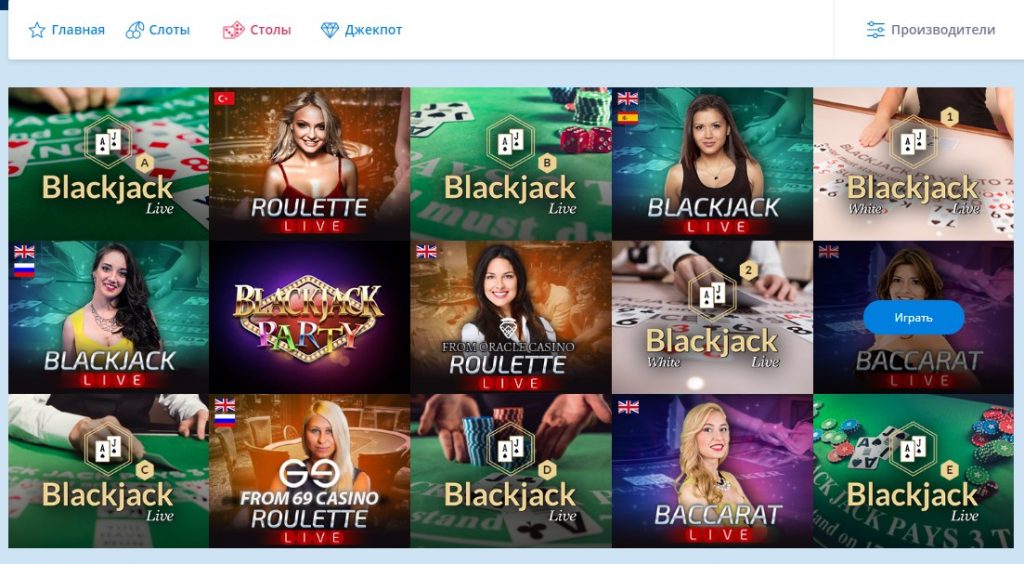This screenshot has width=1024, height=564.
Task: Click the red dice icon for Столы
Action: pos(233,30)
